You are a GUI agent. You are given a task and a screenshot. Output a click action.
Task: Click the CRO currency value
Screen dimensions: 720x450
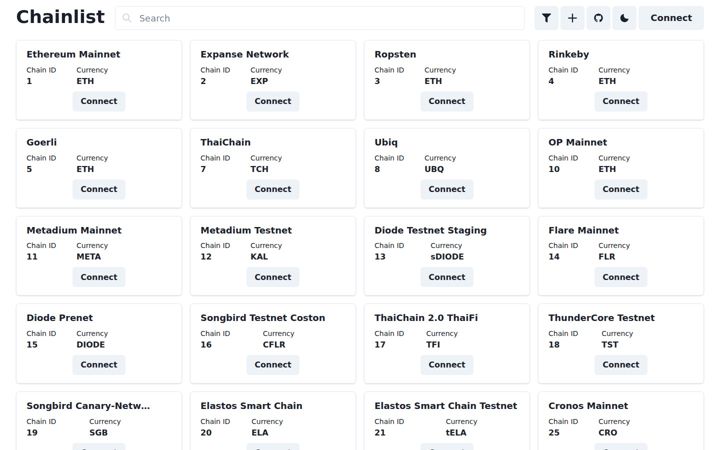pyautogui.click(x=608, y=433)
